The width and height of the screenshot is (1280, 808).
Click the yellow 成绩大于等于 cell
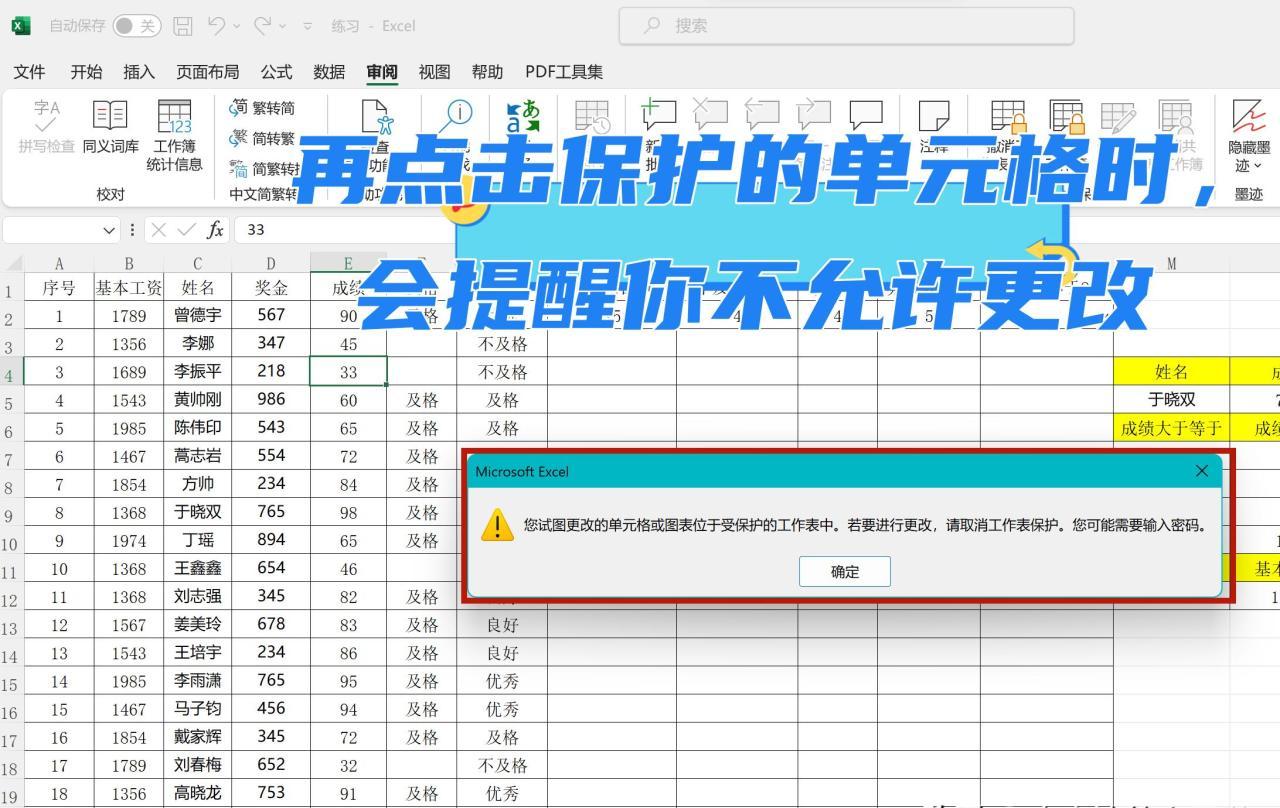tap(1171, 427)
